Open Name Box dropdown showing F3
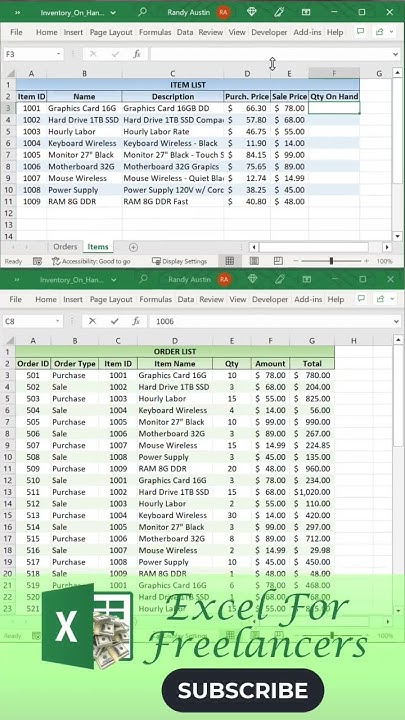This screenshot has width=405, height=720. pyautogui.click(x=58, y=54)
